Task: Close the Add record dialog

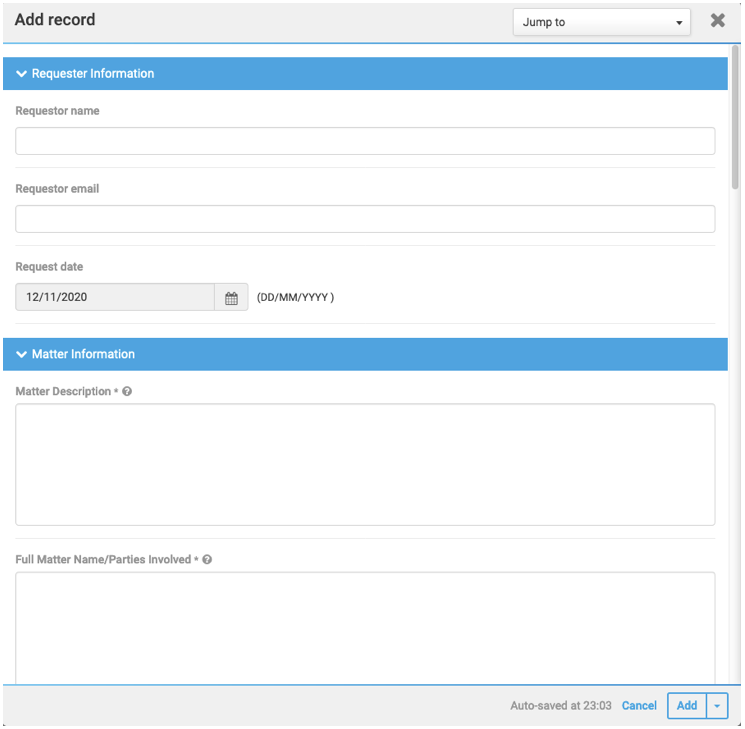Action: [718, 20]
